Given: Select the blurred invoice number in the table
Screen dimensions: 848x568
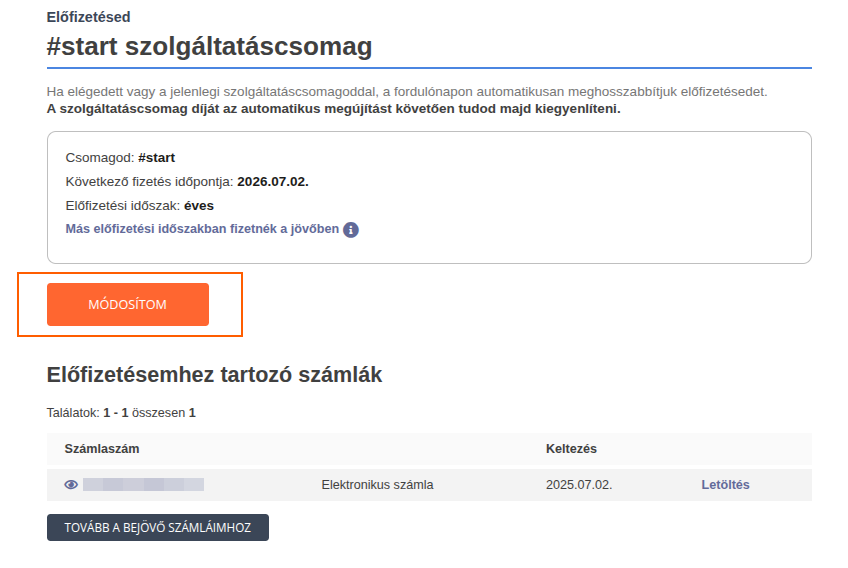Looking at the screenshot, I should click(x=143, y=485).
